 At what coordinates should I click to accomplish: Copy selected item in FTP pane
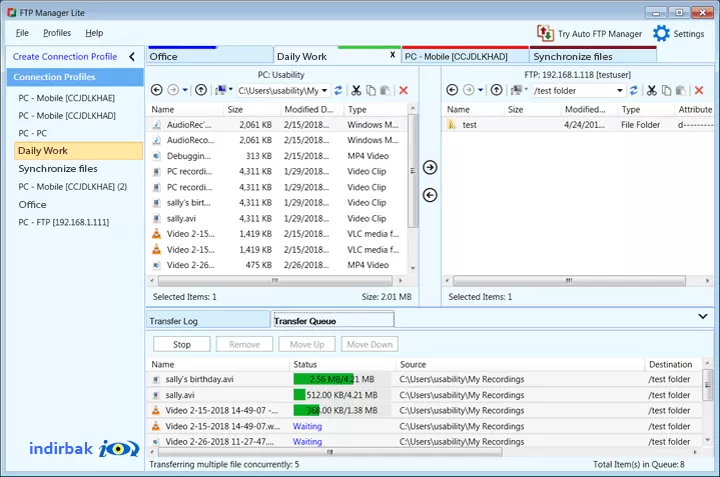tap(666, 90)
